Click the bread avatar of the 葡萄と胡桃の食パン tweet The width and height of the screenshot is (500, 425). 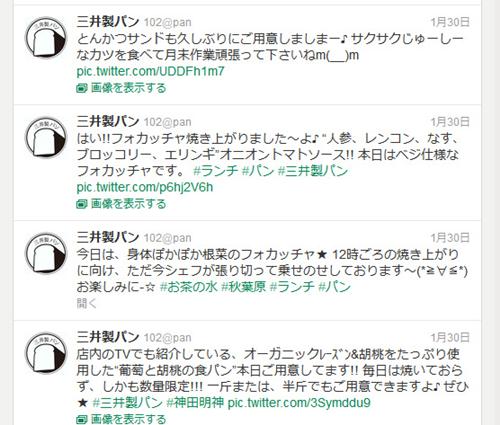click(46, 353)
